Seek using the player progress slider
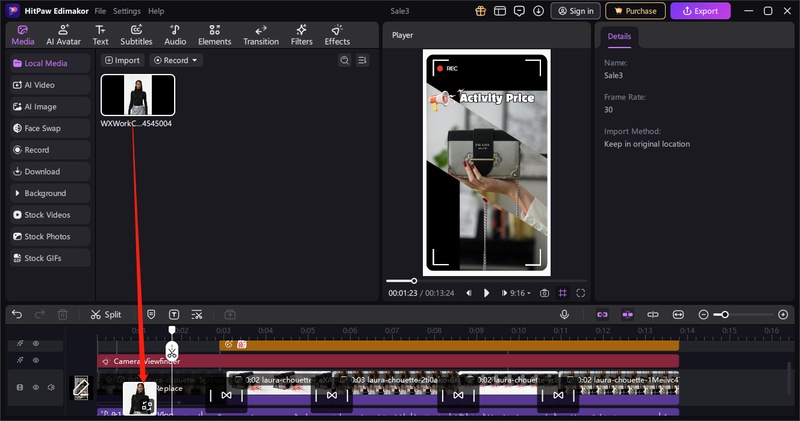This screenshot has height=421, width=800. click(486, 281)
